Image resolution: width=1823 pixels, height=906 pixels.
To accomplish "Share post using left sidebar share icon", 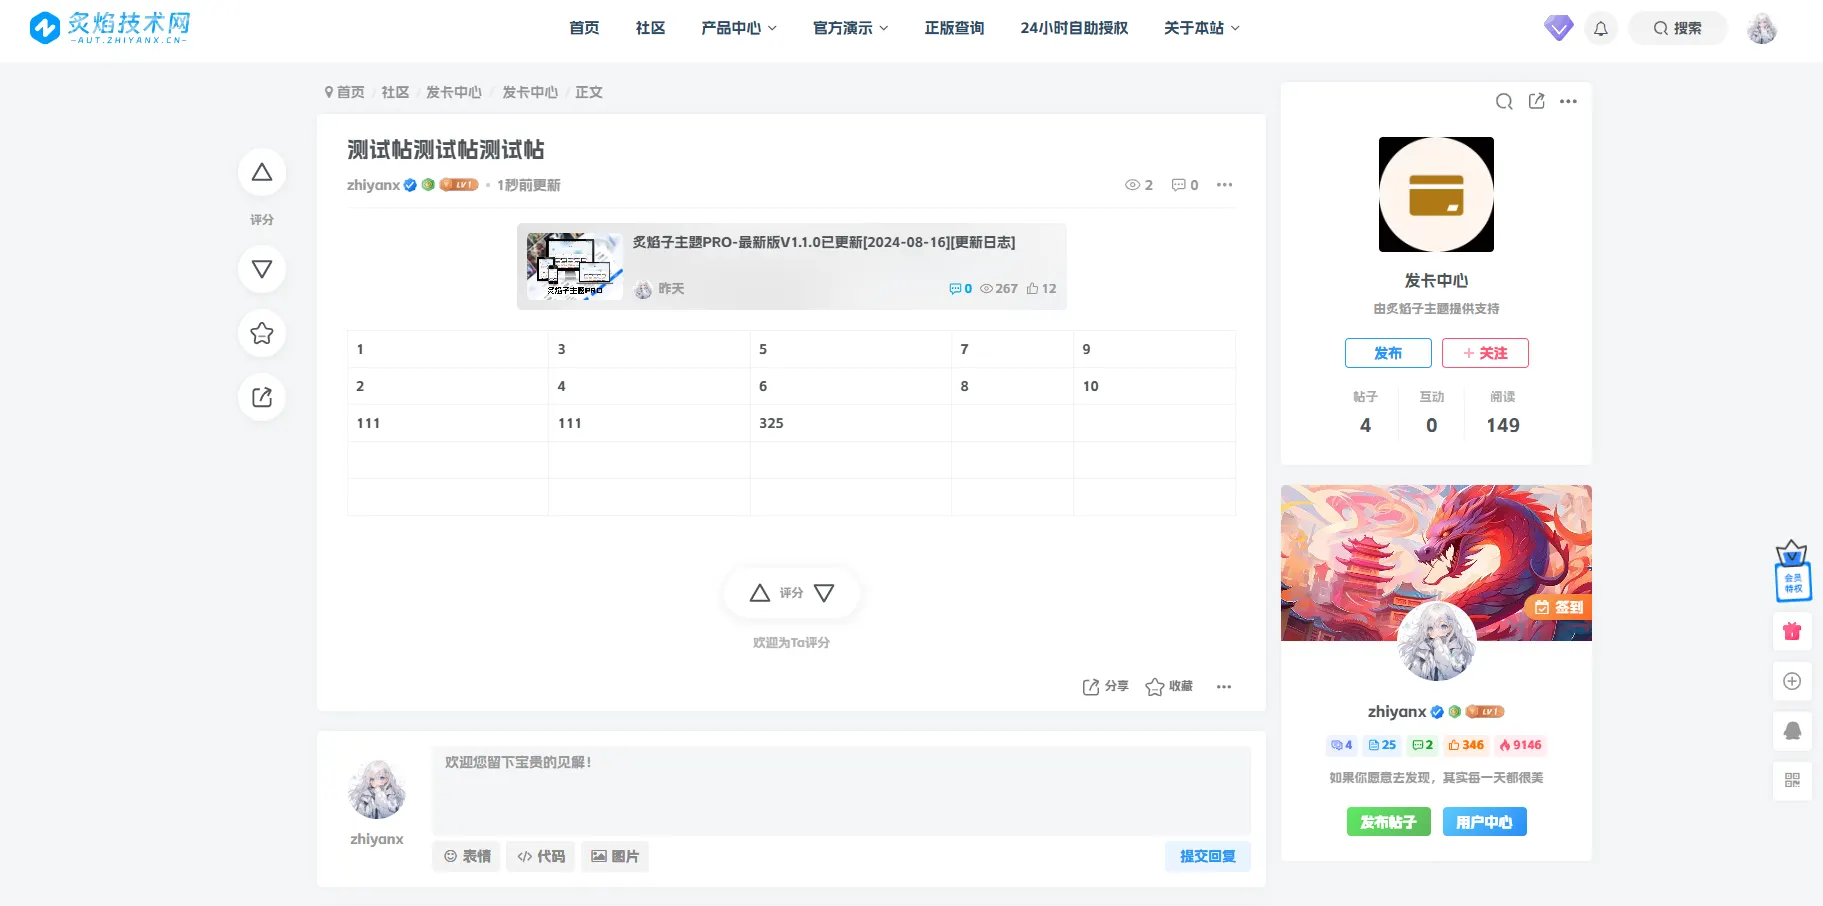I will (x=262, y=397).
